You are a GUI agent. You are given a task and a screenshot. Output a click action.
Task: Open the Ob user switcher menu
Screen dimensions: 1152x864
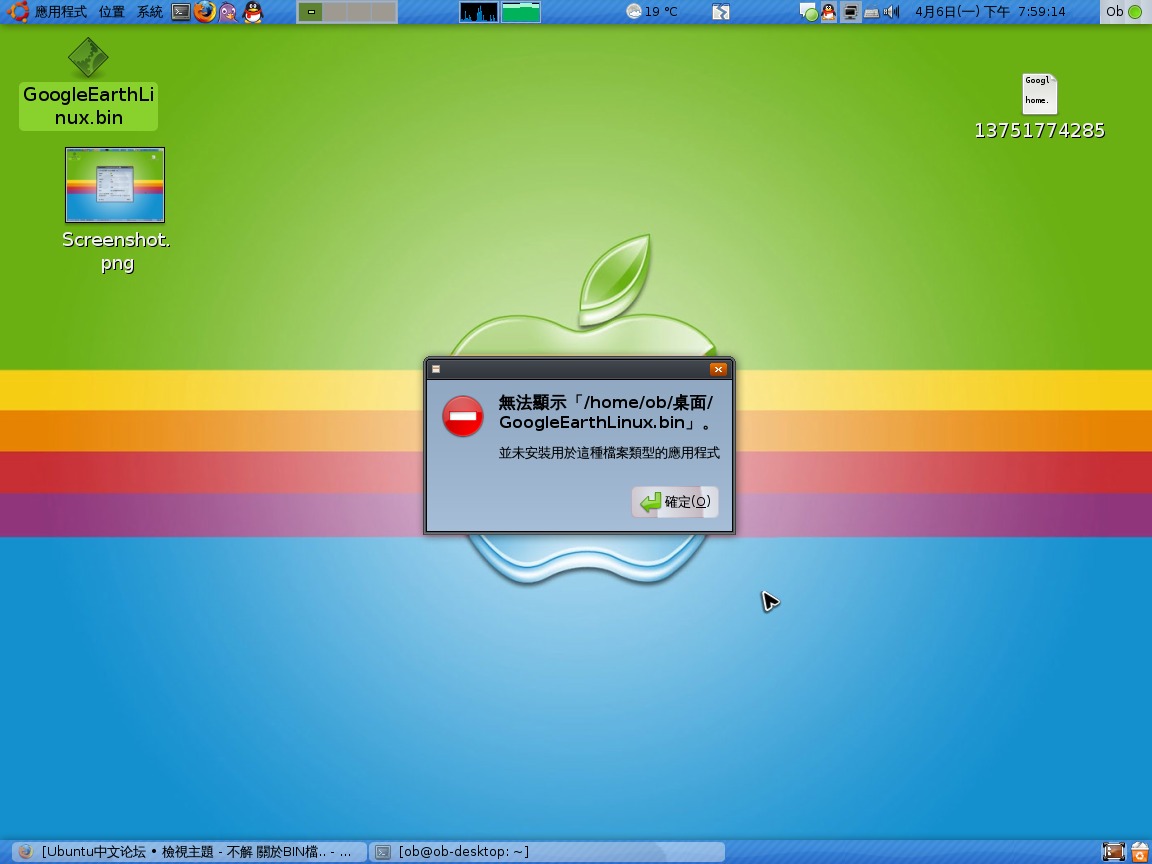[1124, 12]
